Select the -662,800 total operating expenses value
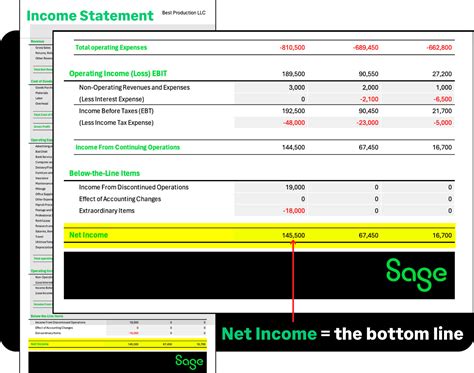 (439, 48)
